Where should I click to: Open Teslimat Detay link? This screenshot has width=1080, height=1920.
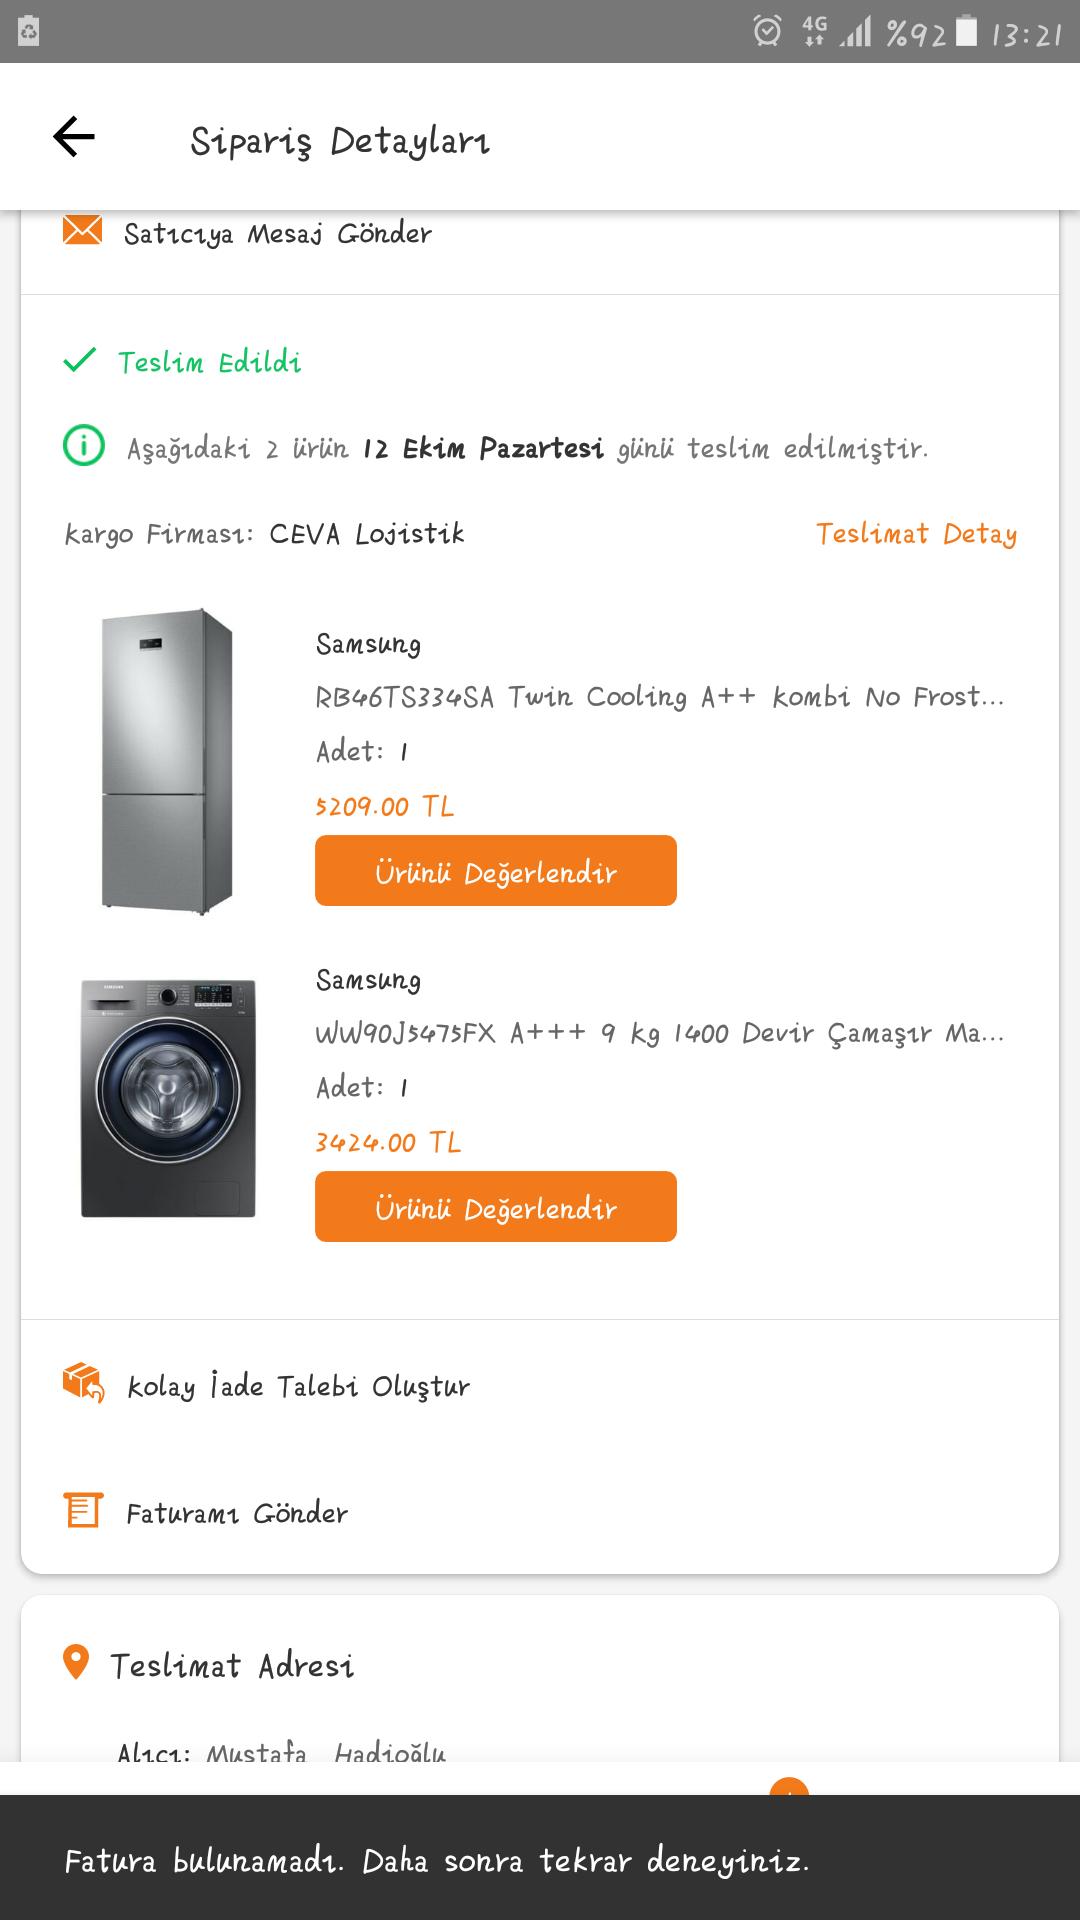point(916,534)
